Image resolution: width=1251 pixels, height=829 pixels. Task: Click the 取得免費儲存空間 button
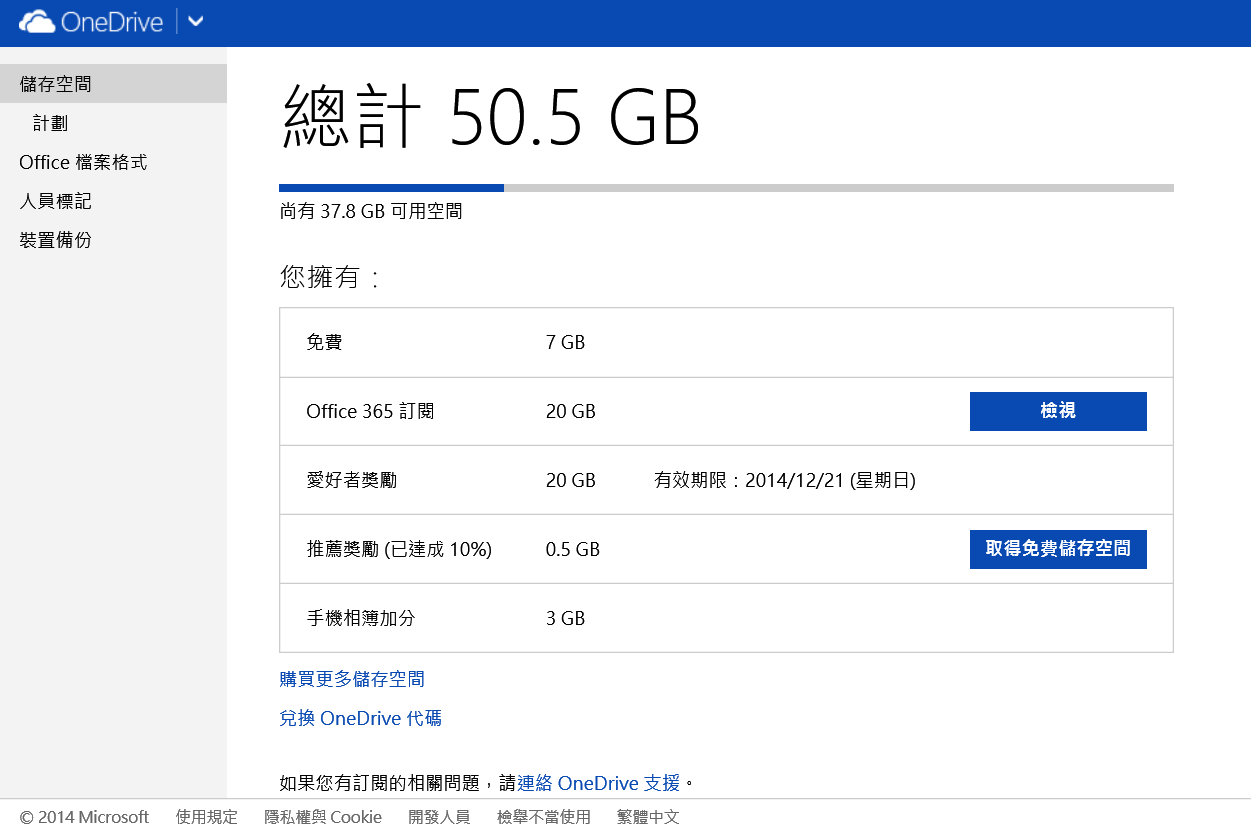(x=1058, y=549)
